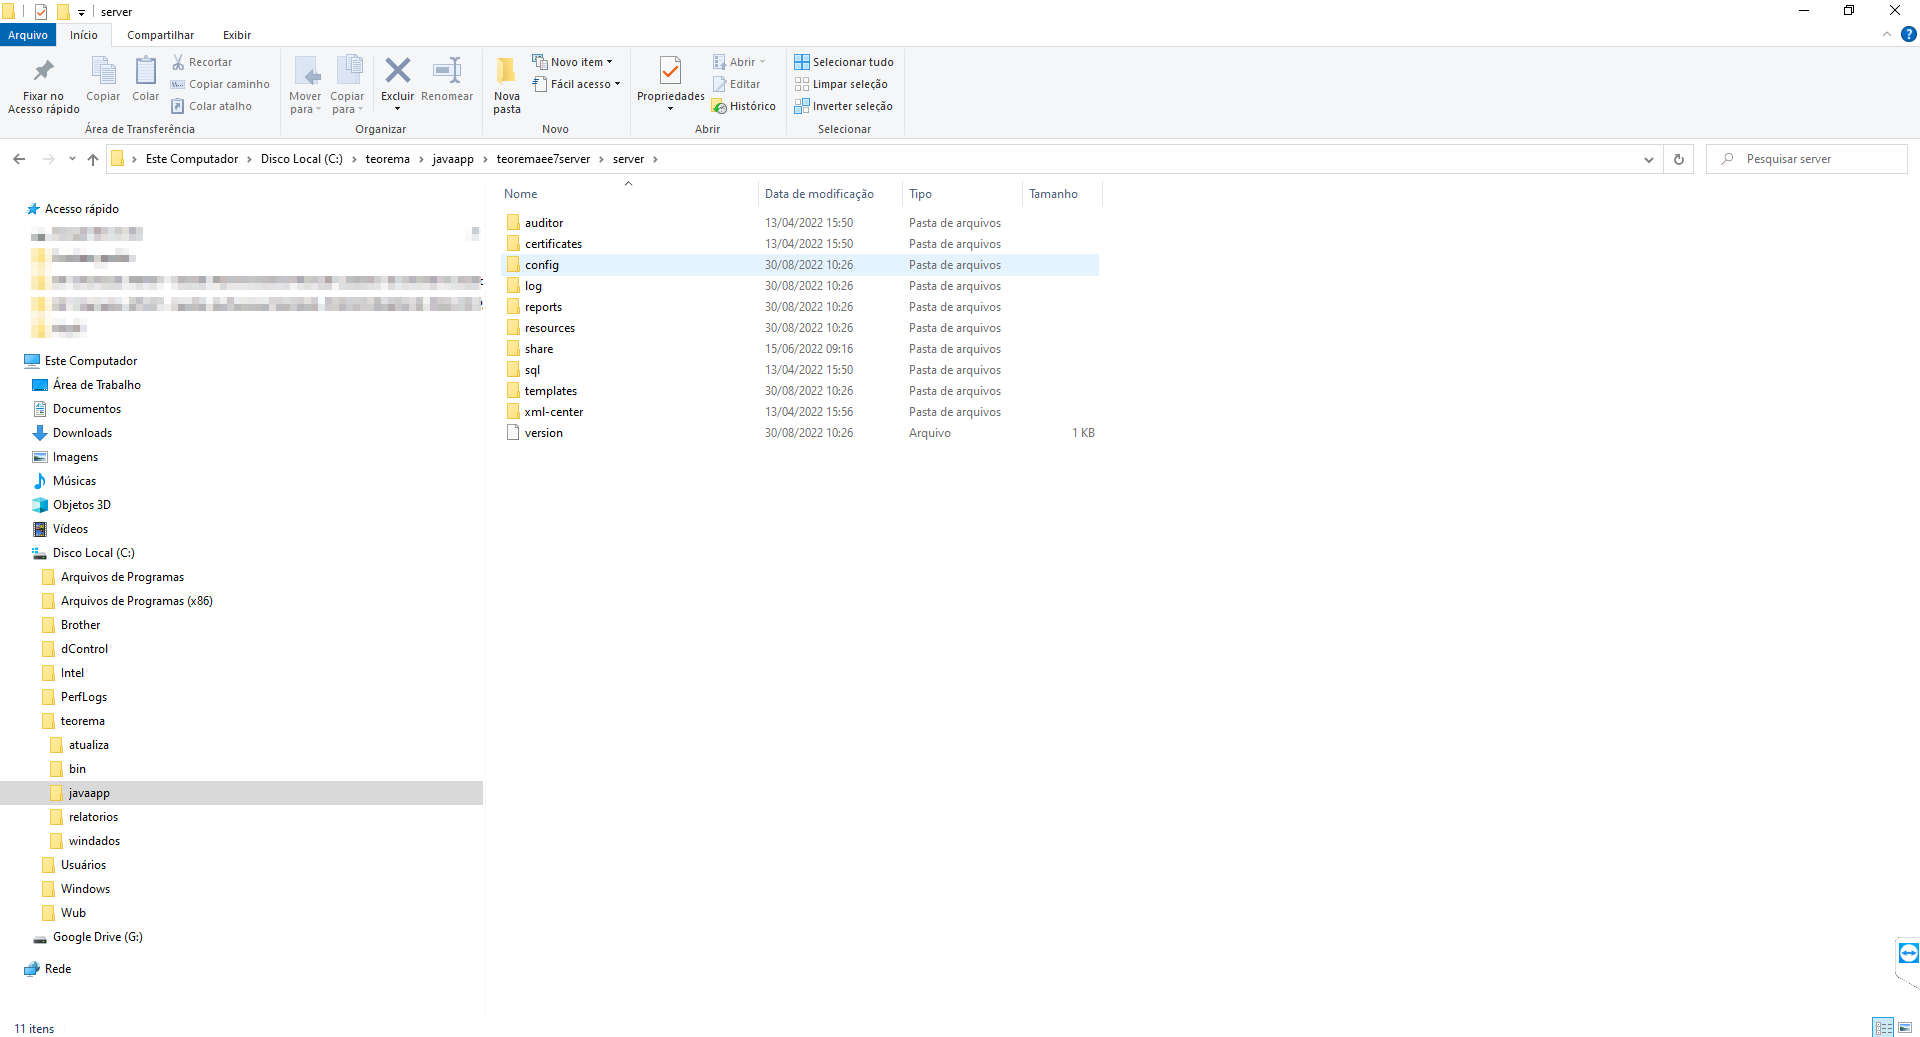1920x1037 pixels.
Task: Click Inverter seleção
Action: (843, 106)
